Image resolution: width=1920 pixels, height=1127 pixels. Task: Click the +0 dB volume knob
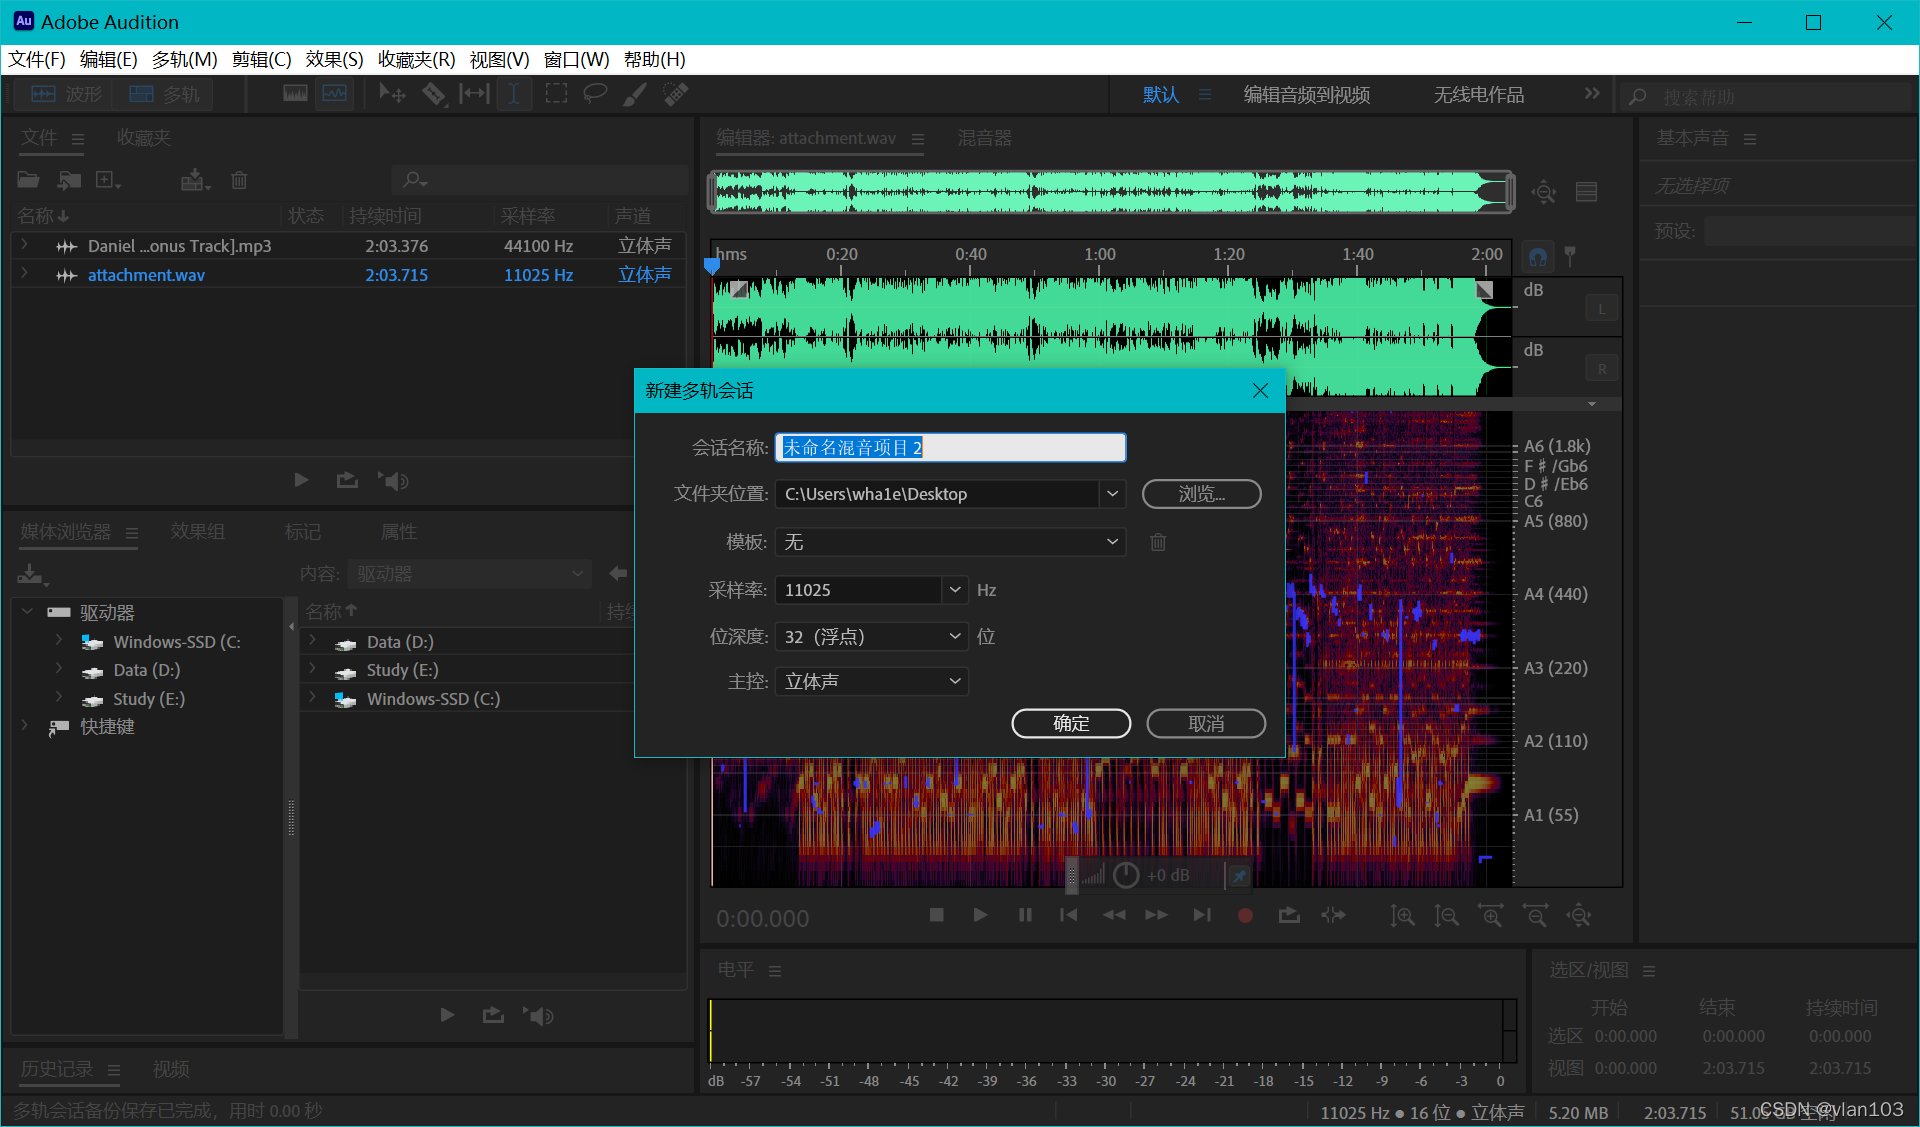tap(1127, 875)
